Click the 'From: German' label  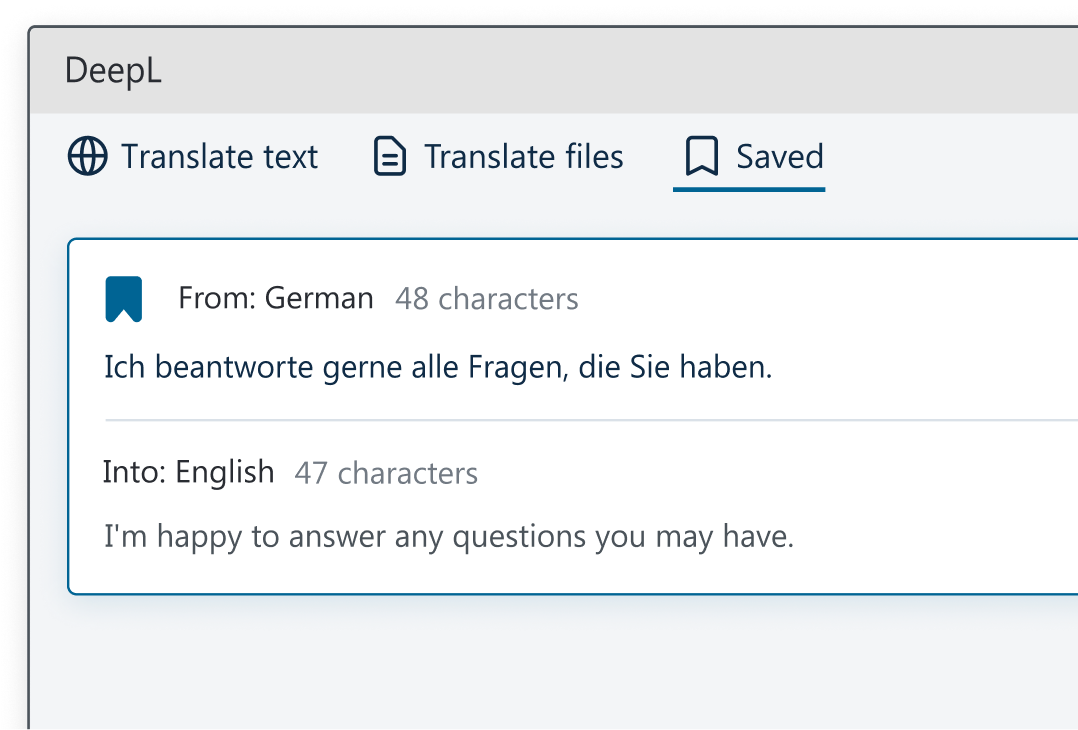(276, 298)
